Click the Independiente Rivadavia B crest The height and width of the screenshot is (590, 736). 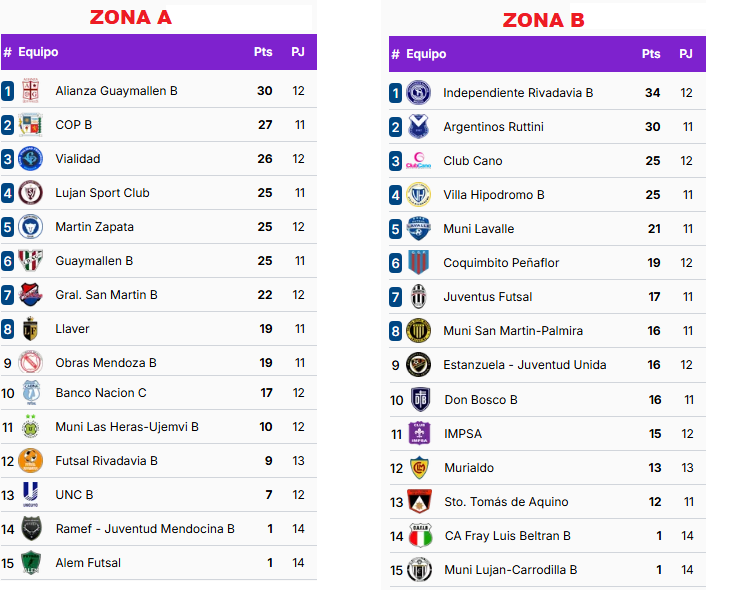click(x=419, y=93)
